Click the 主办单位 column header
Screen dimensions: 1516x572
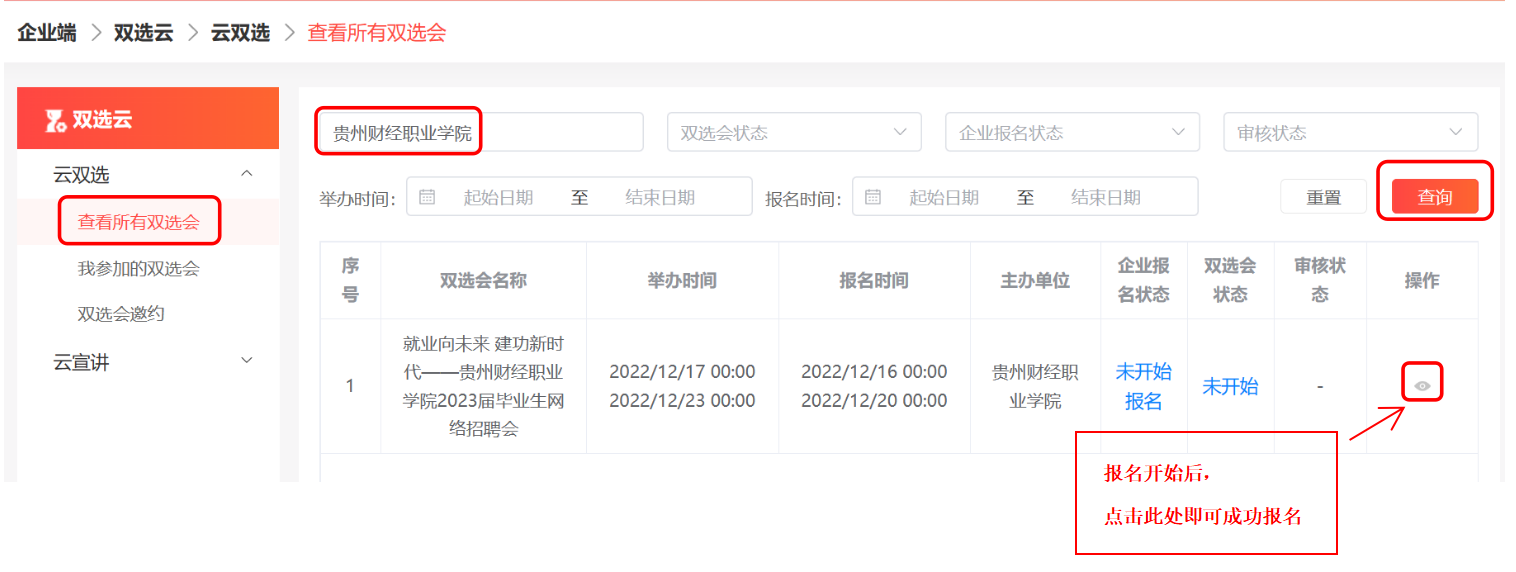coord(1035,280)
